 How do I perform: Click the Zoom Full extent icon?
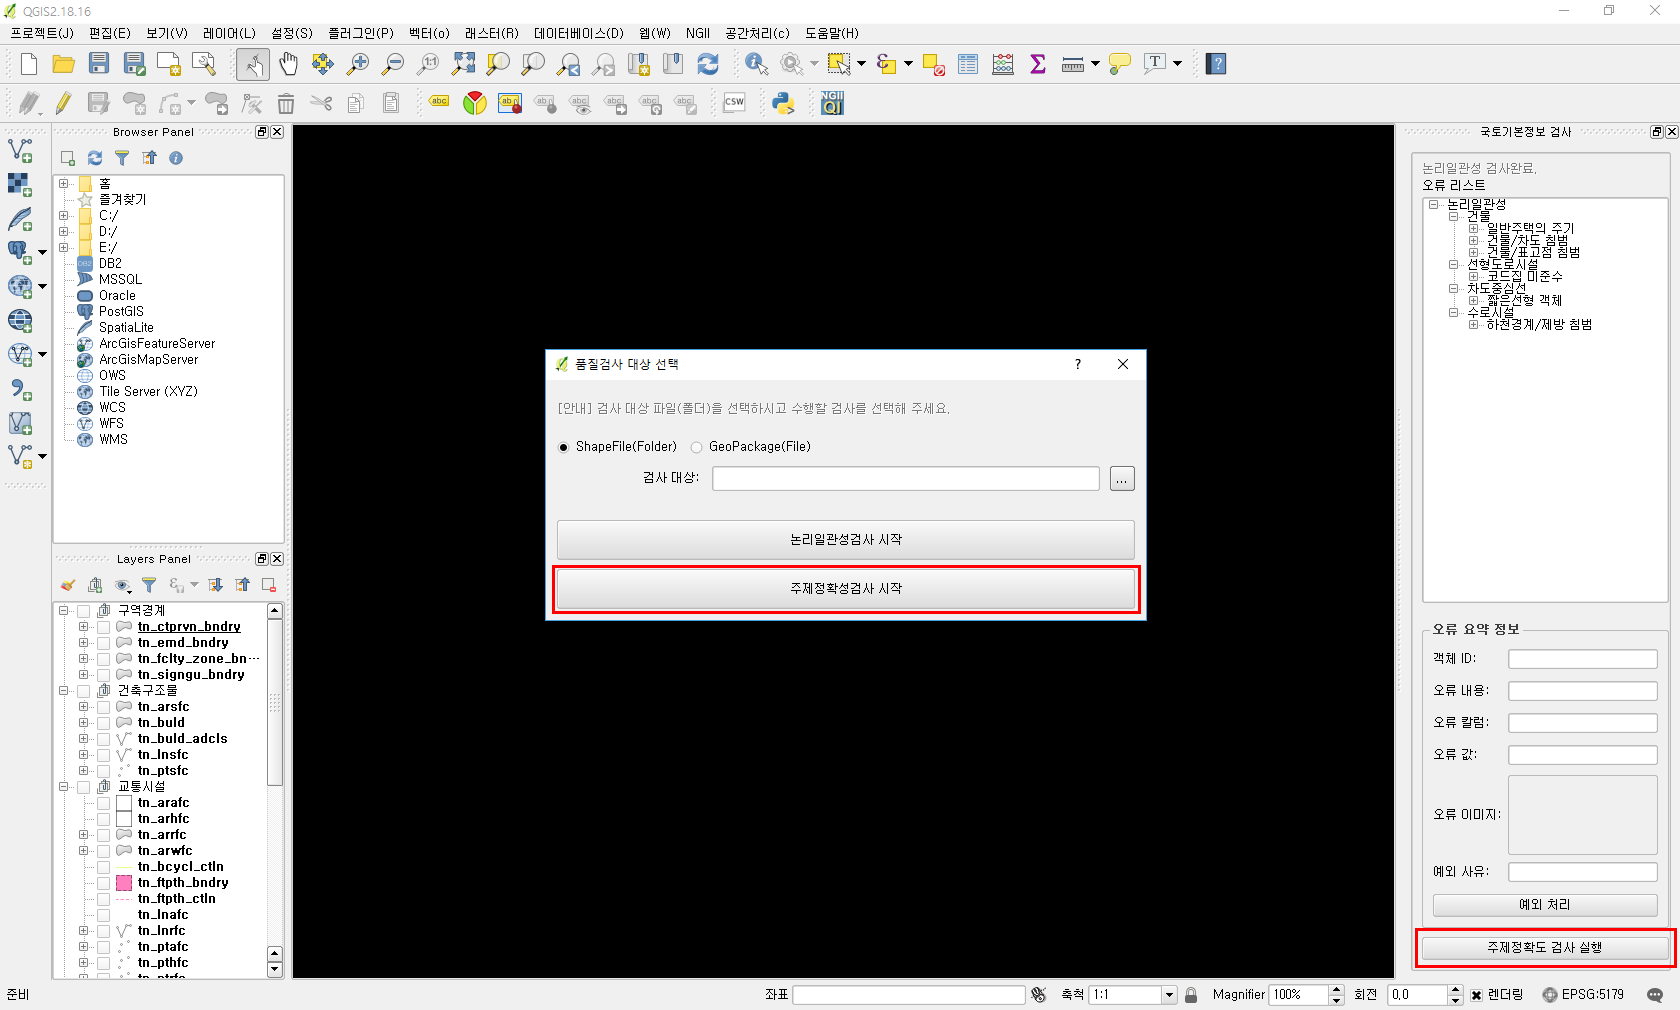[x=463, y=64]
